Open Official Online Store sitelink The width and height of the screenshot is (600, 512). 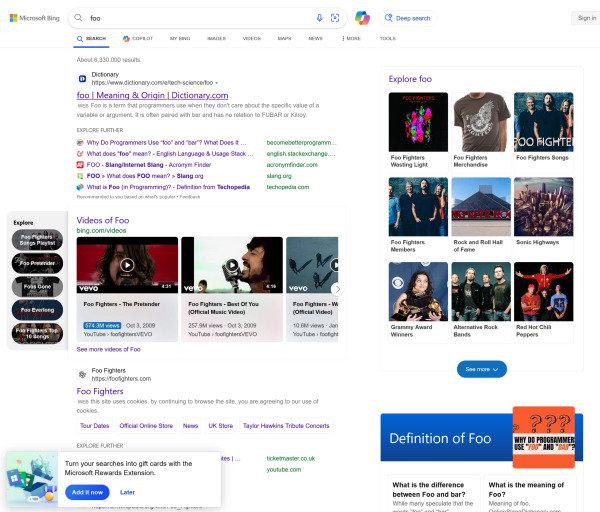coord(146,426)
